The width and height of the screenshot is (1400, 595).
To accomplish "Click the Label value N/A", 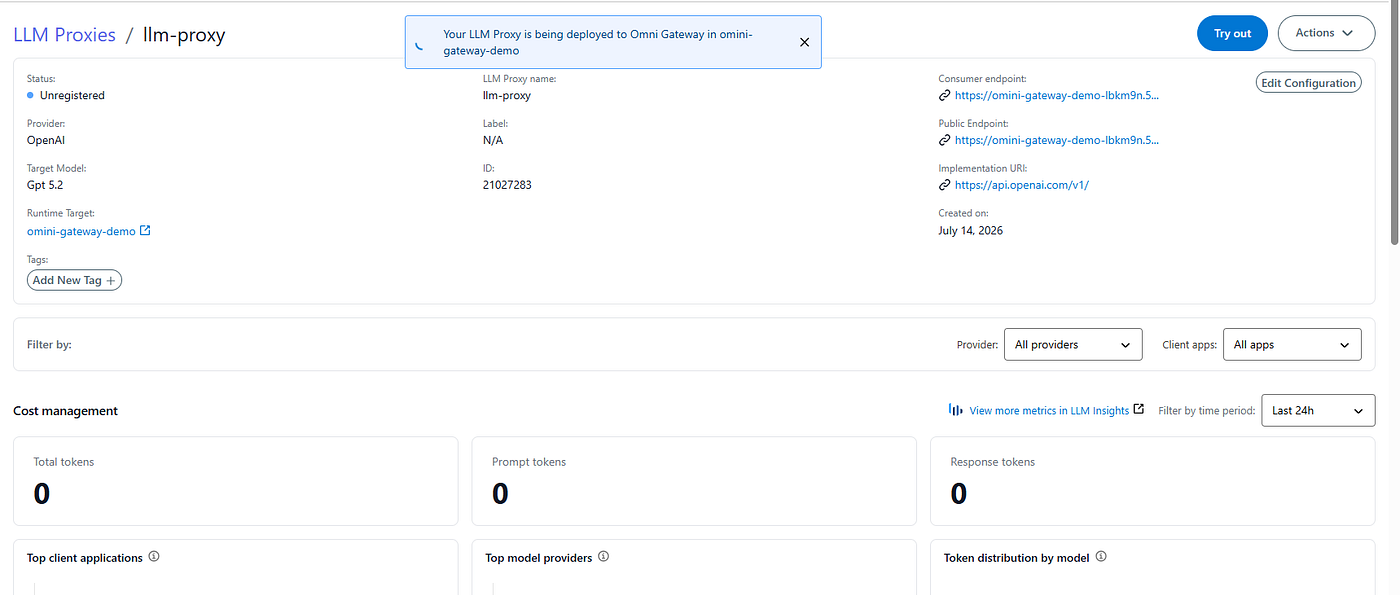I will (493, 141).
